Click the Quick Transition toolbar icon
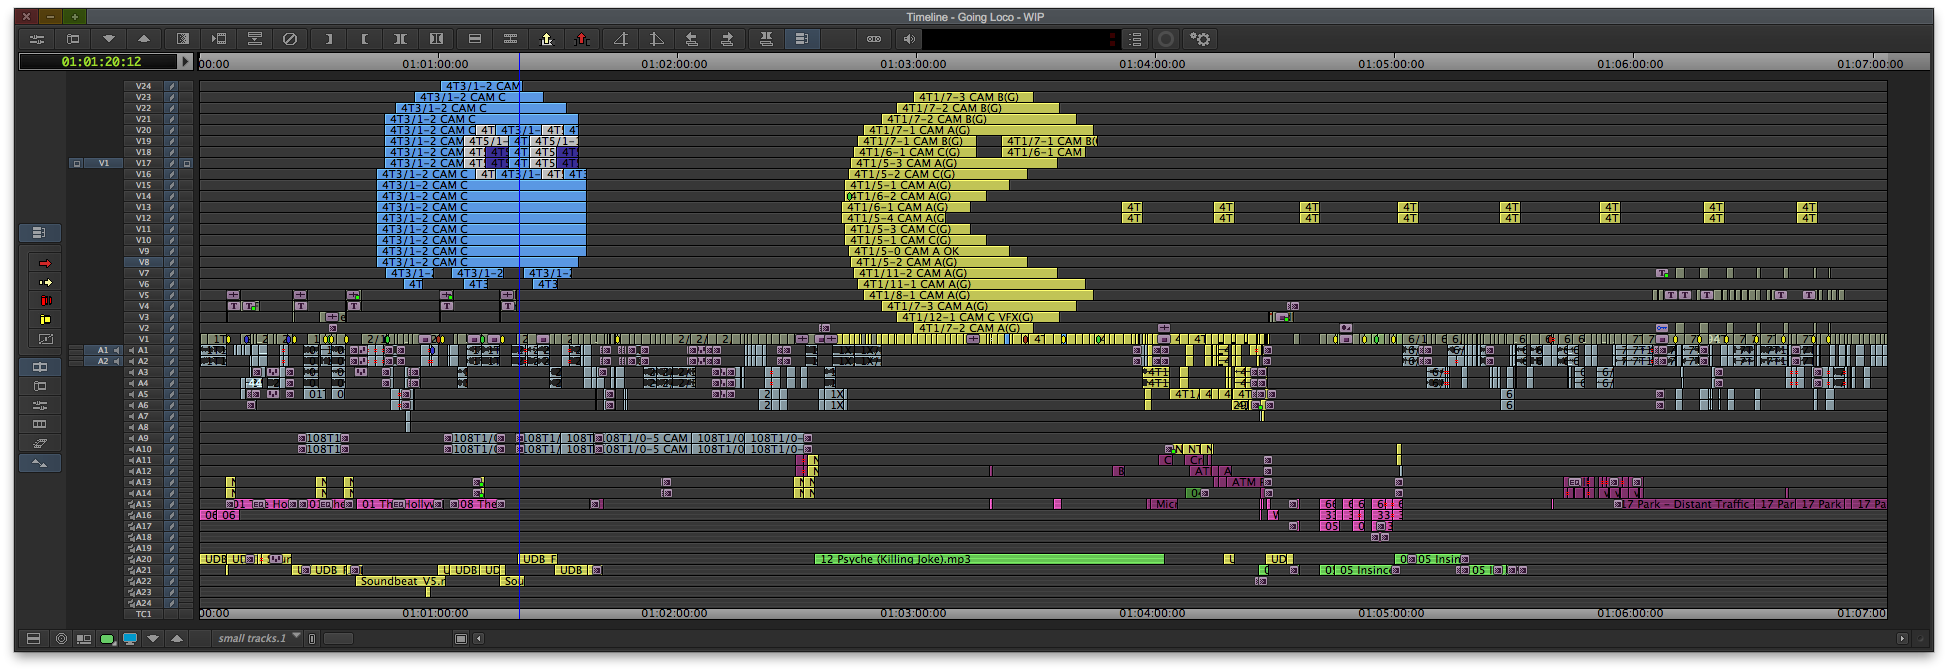The width and height of the screenshot is (1948, 672). point(182,39)
